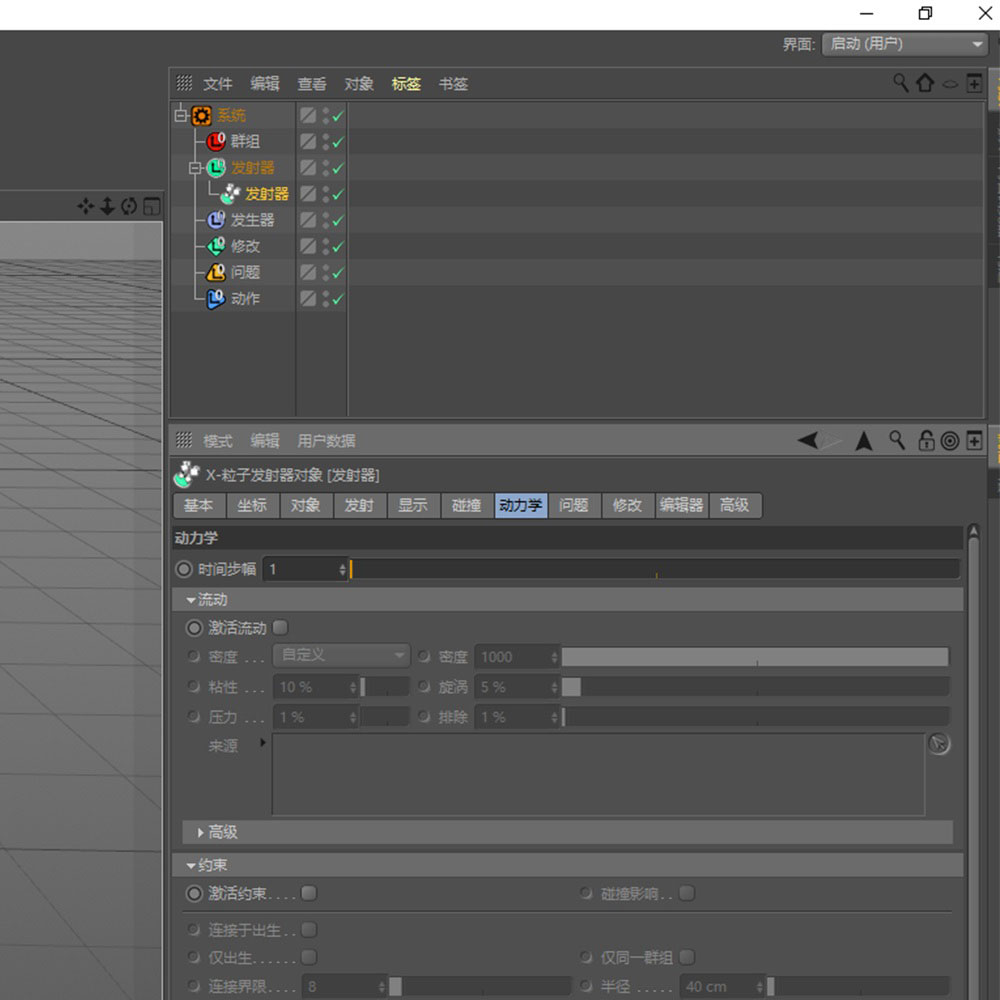This screenshot has height=1000, width=1000.
Task: Toggle the green checkmark for 系统
Action: 337,116
